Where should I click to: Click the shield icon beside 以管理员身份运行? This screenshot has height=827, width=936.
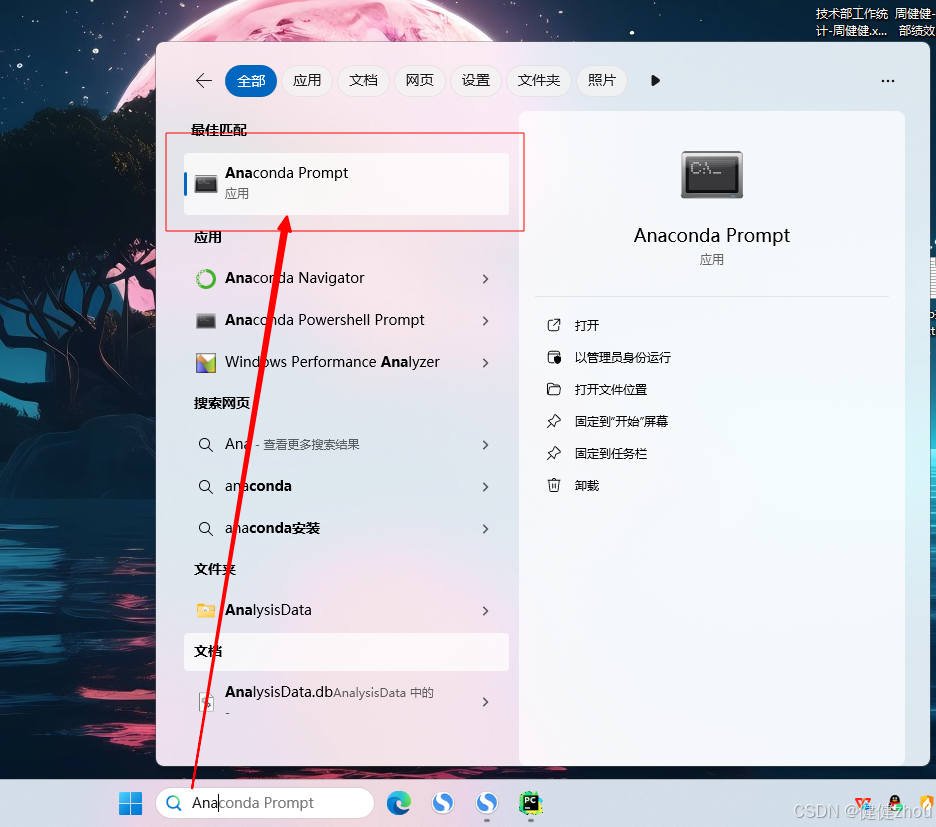[554, 357]
